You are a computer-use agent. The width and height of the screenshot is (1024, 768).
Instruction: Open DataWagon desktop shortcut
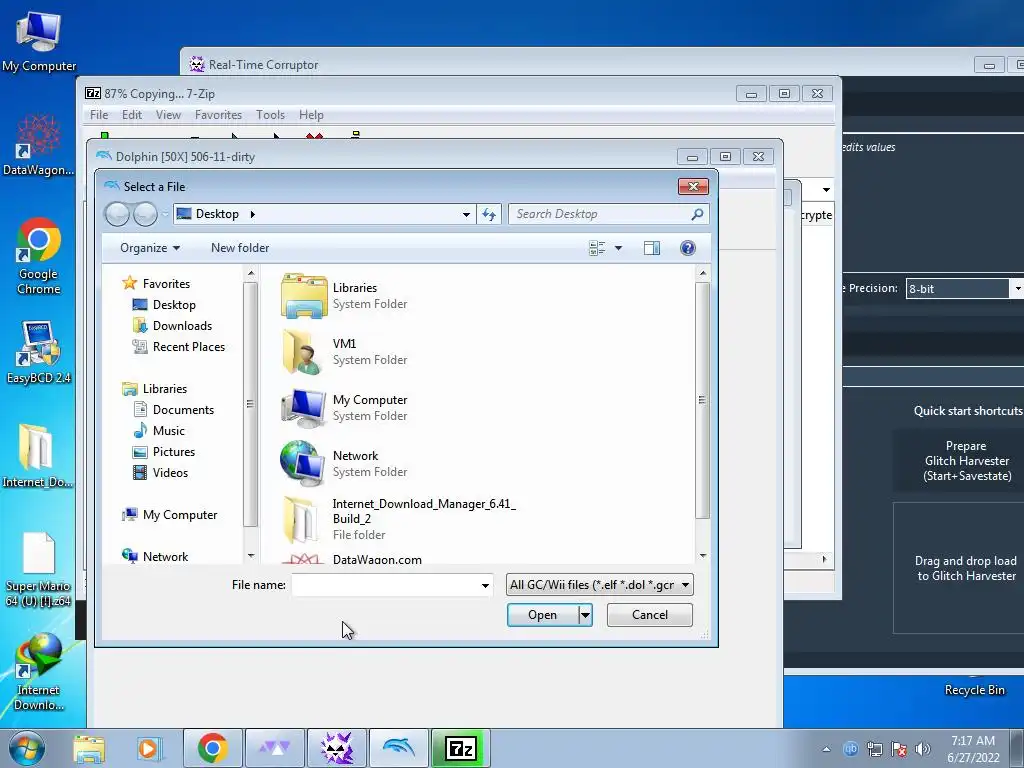pyautogui.click(x=39, y=145)
